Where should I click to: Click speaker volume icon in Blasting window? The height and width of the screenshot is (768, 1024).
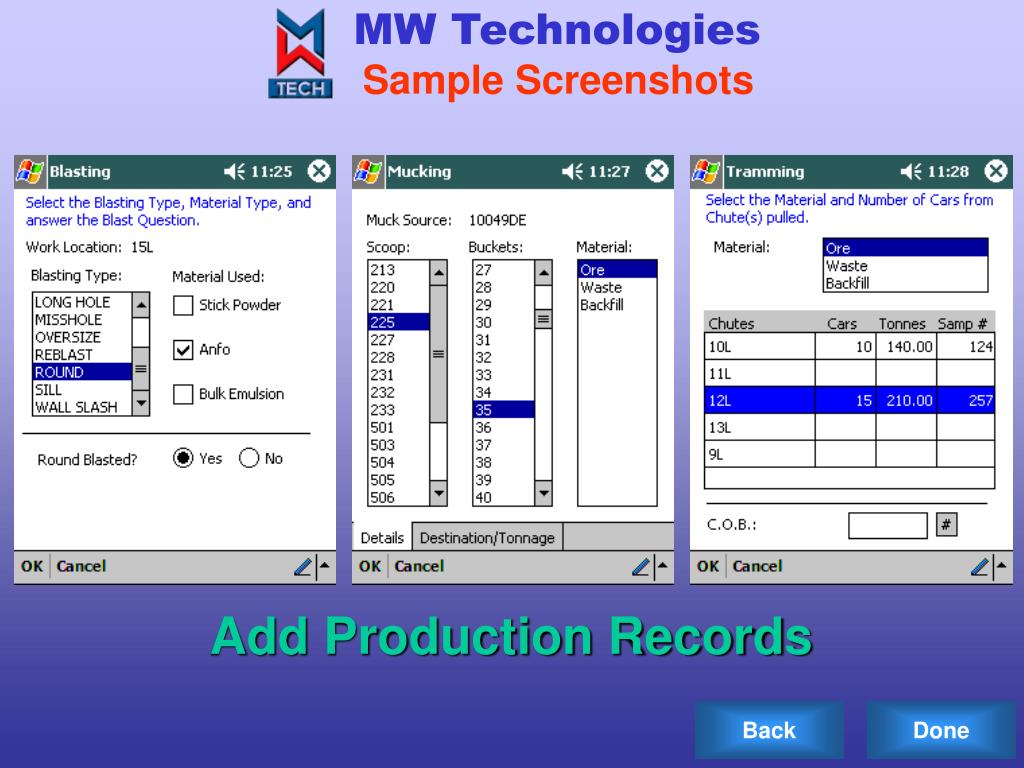pyautogui.click(x=234, y=172)
